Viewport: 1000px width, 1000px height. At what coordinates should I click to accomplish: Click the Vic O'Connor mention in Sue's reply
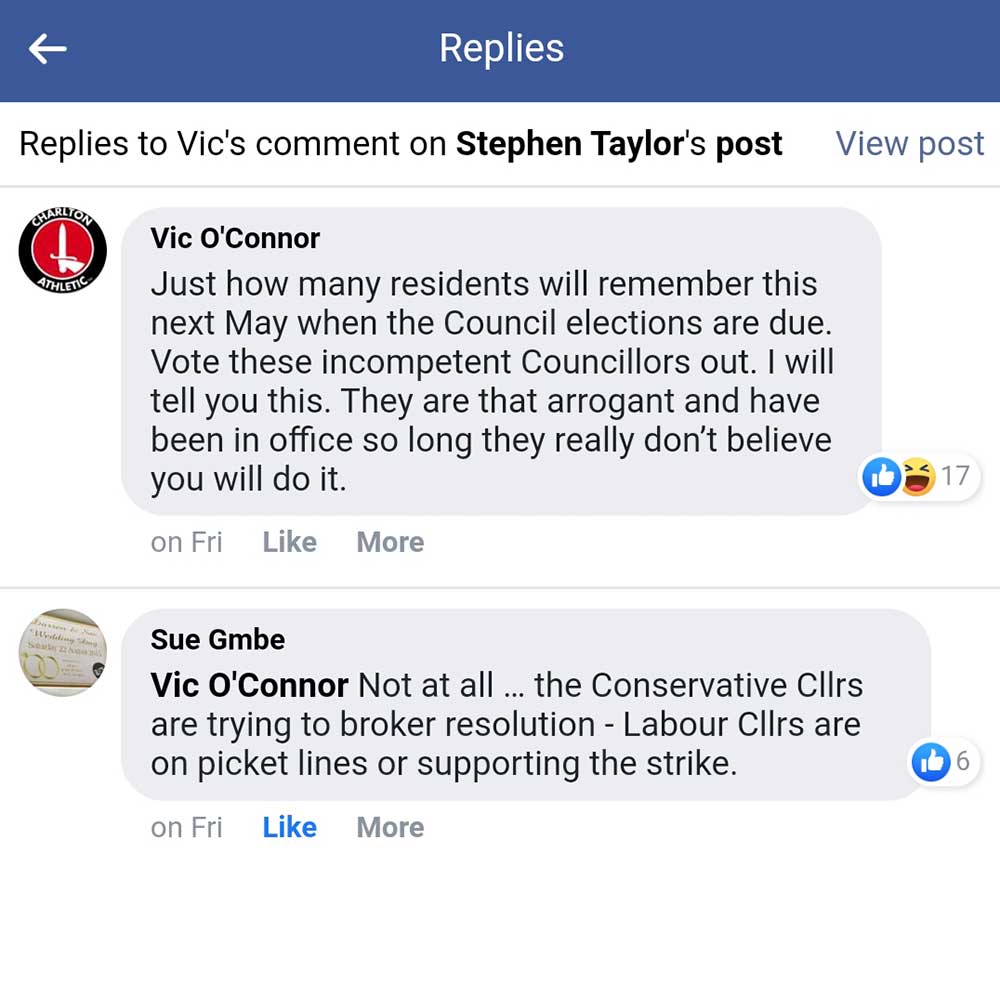(x=249, y=685)
